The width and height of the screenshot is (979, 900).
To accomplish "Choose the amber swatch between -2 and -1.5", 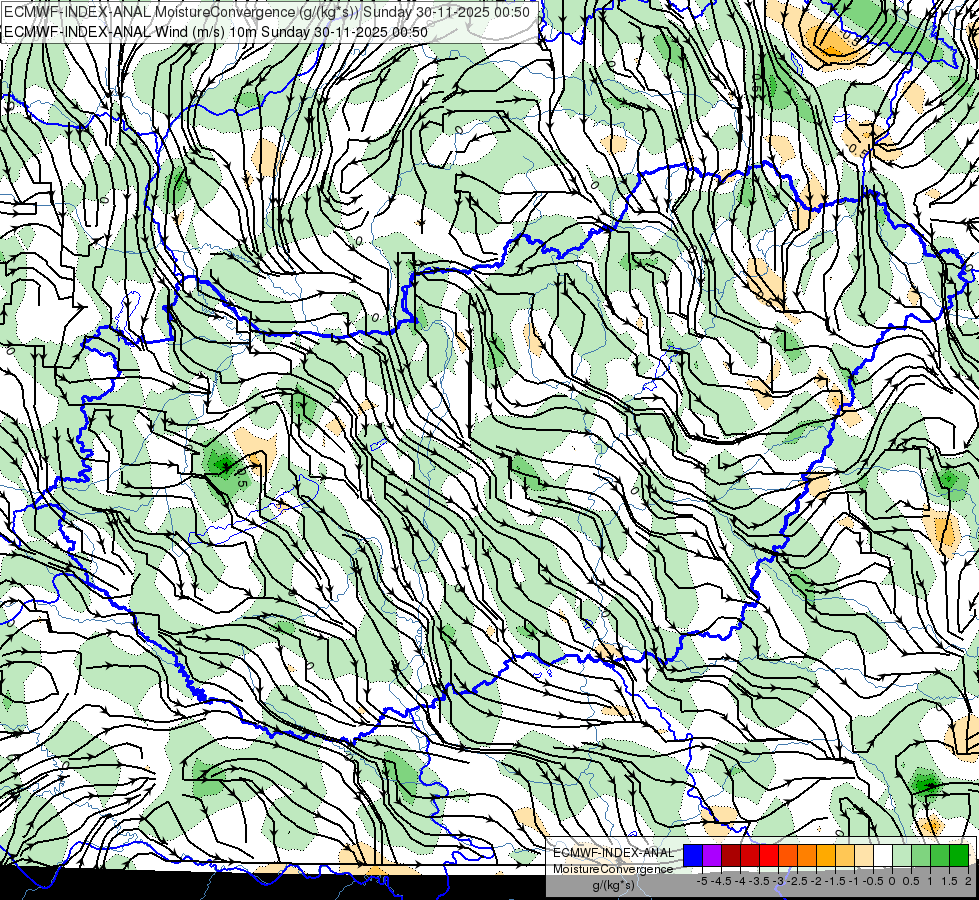I will [x=826, y=856].
